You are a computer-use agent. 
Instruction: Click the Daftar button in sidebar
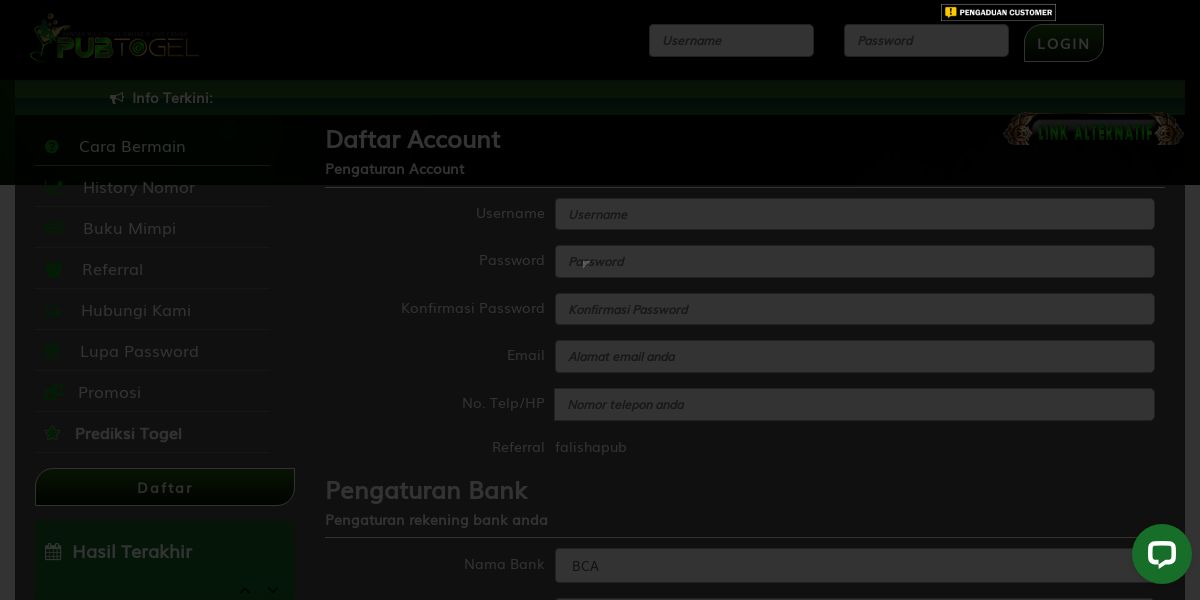165,487
